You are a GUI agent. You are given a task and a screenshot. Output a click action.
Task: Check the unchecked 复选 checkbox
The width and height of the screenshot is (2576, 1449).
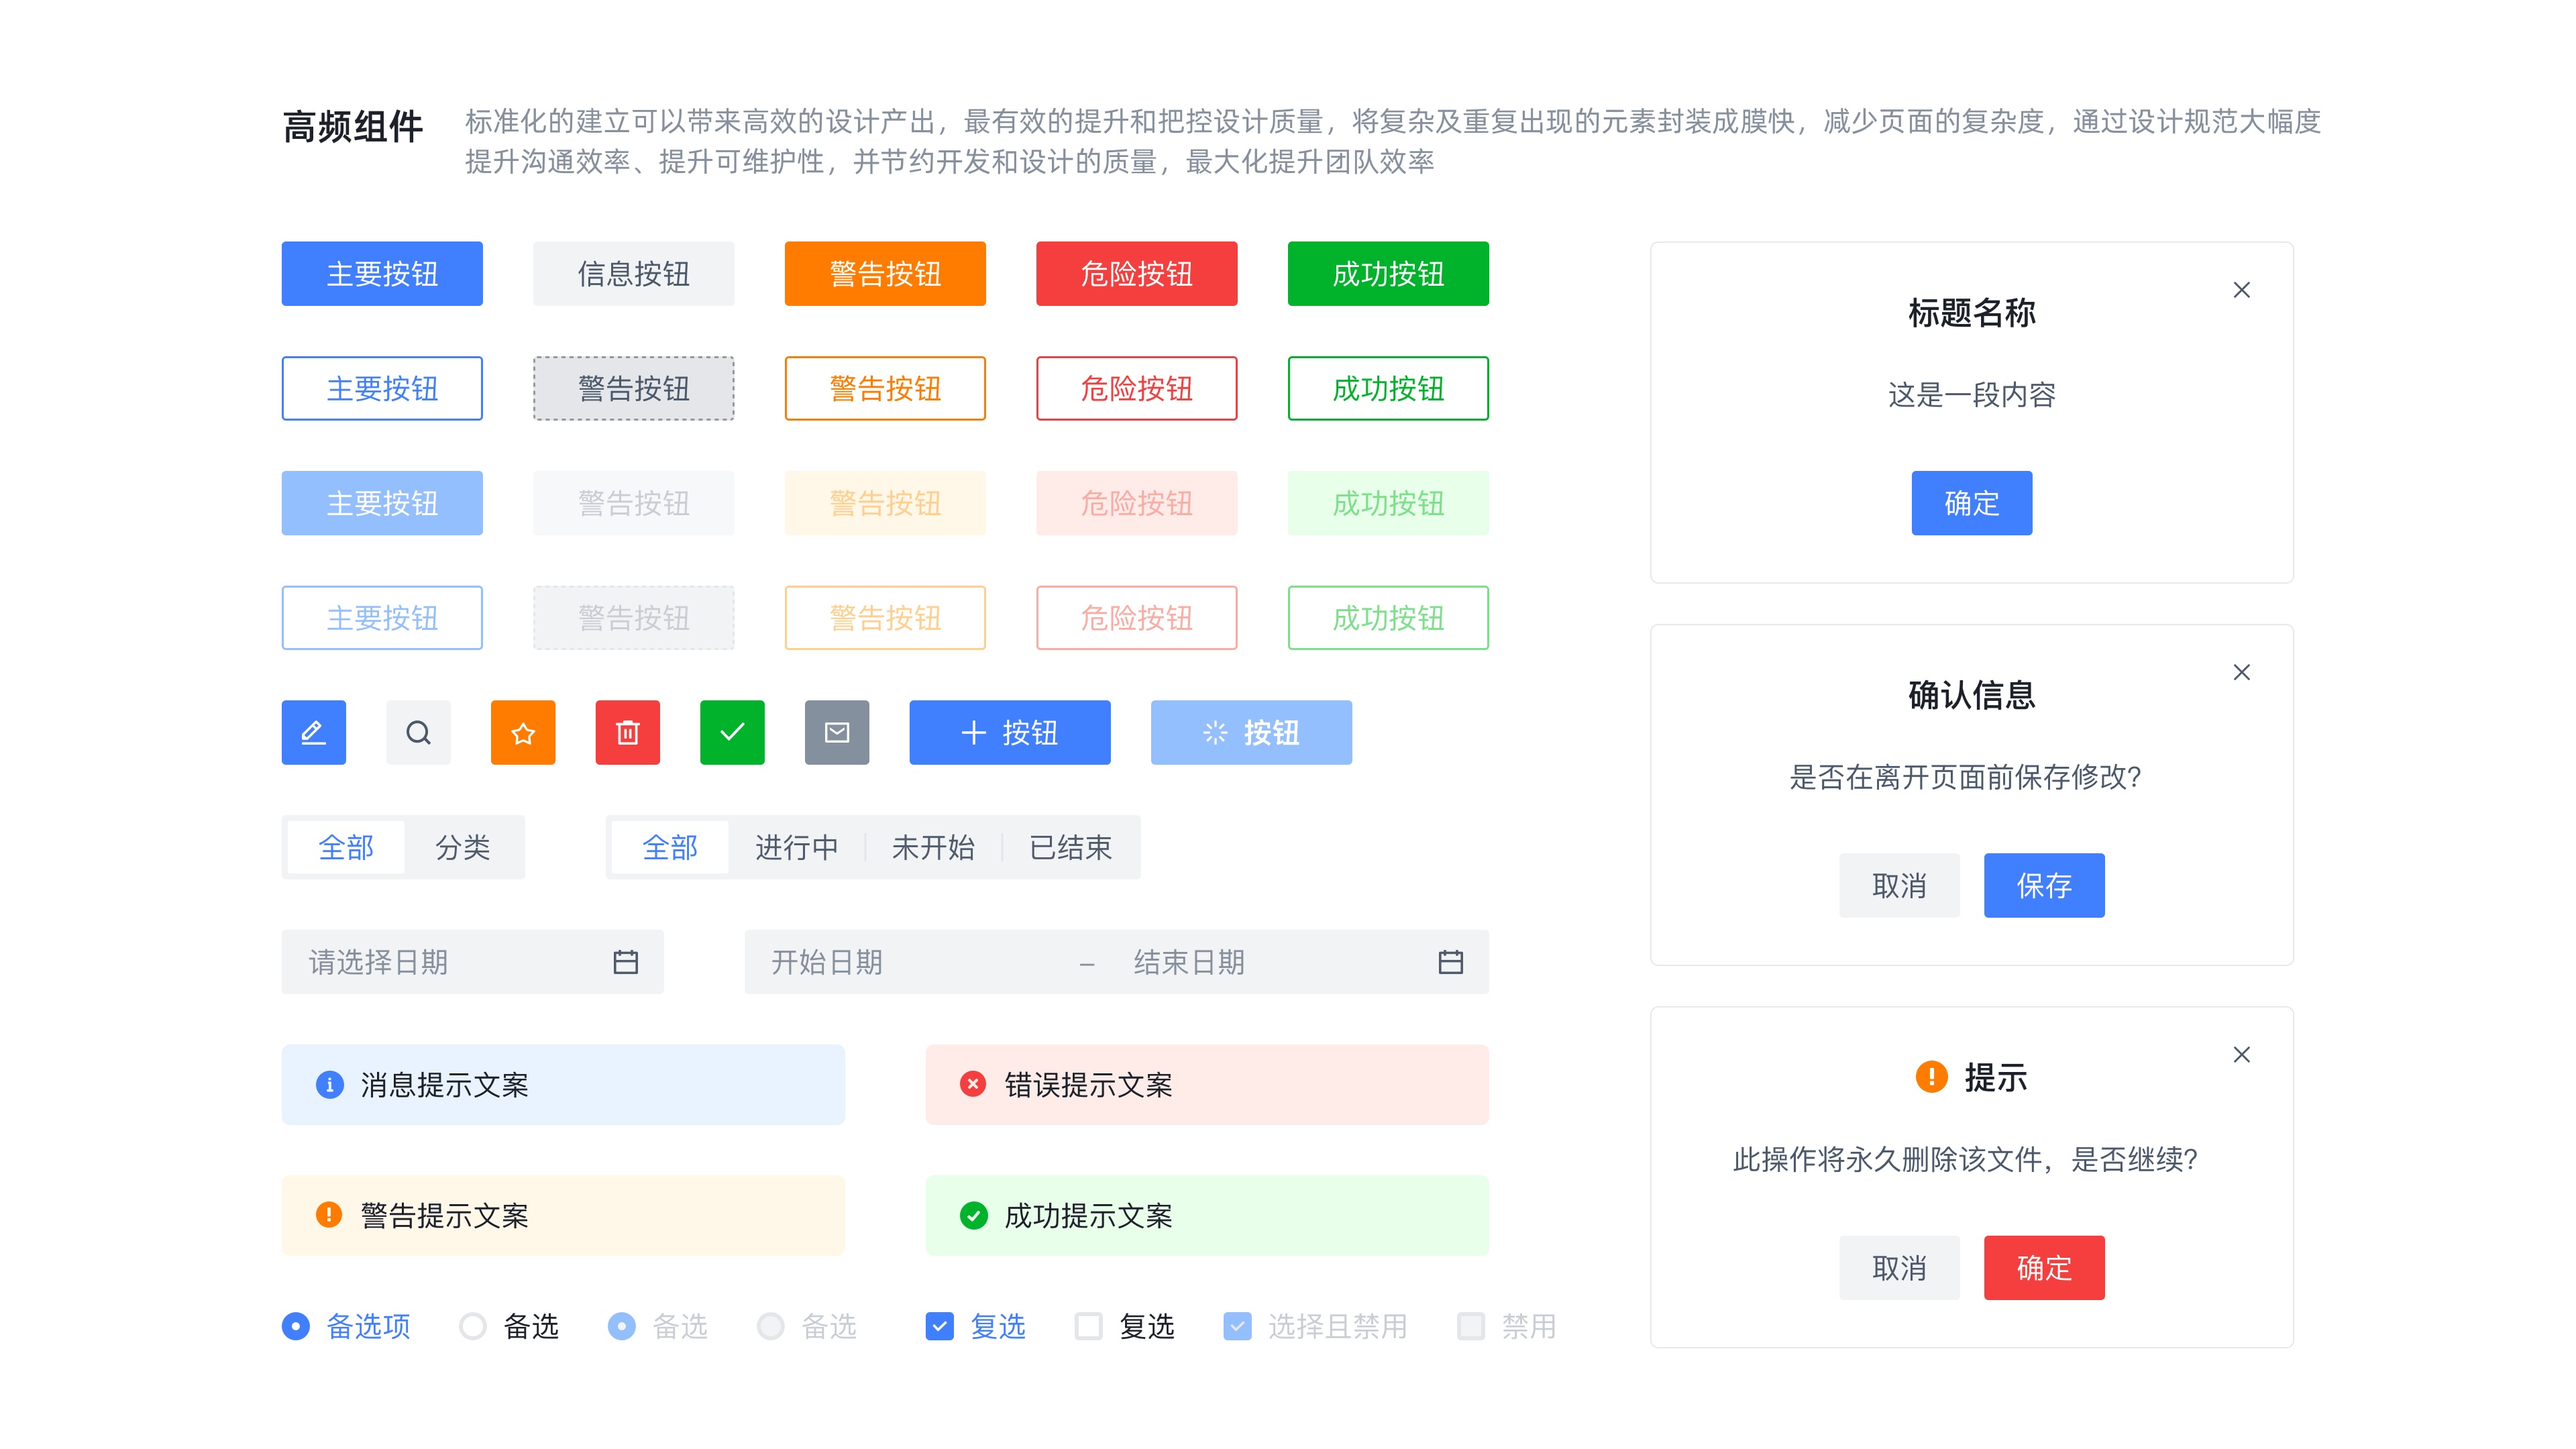tap(1088, 1326)
